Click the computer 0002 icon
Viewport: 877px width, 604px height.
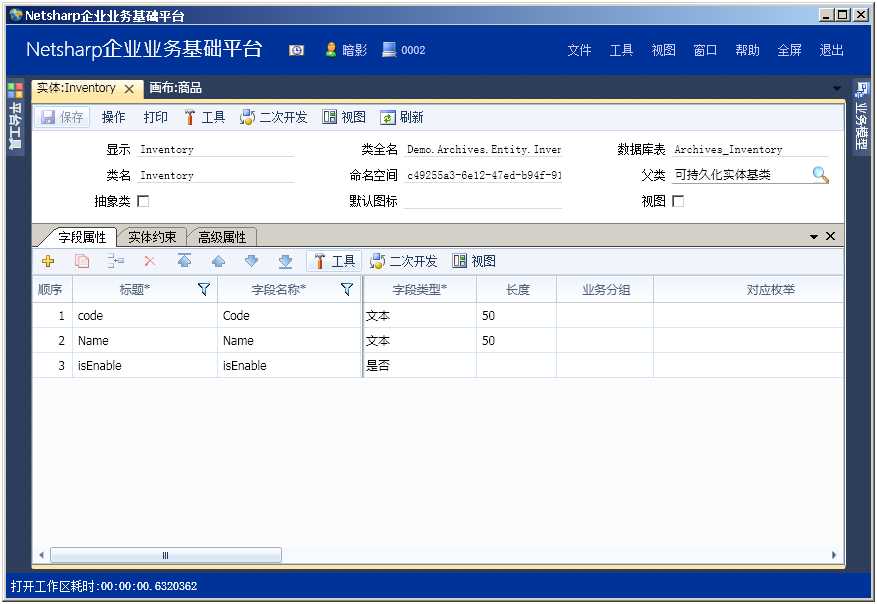[389, 50]
